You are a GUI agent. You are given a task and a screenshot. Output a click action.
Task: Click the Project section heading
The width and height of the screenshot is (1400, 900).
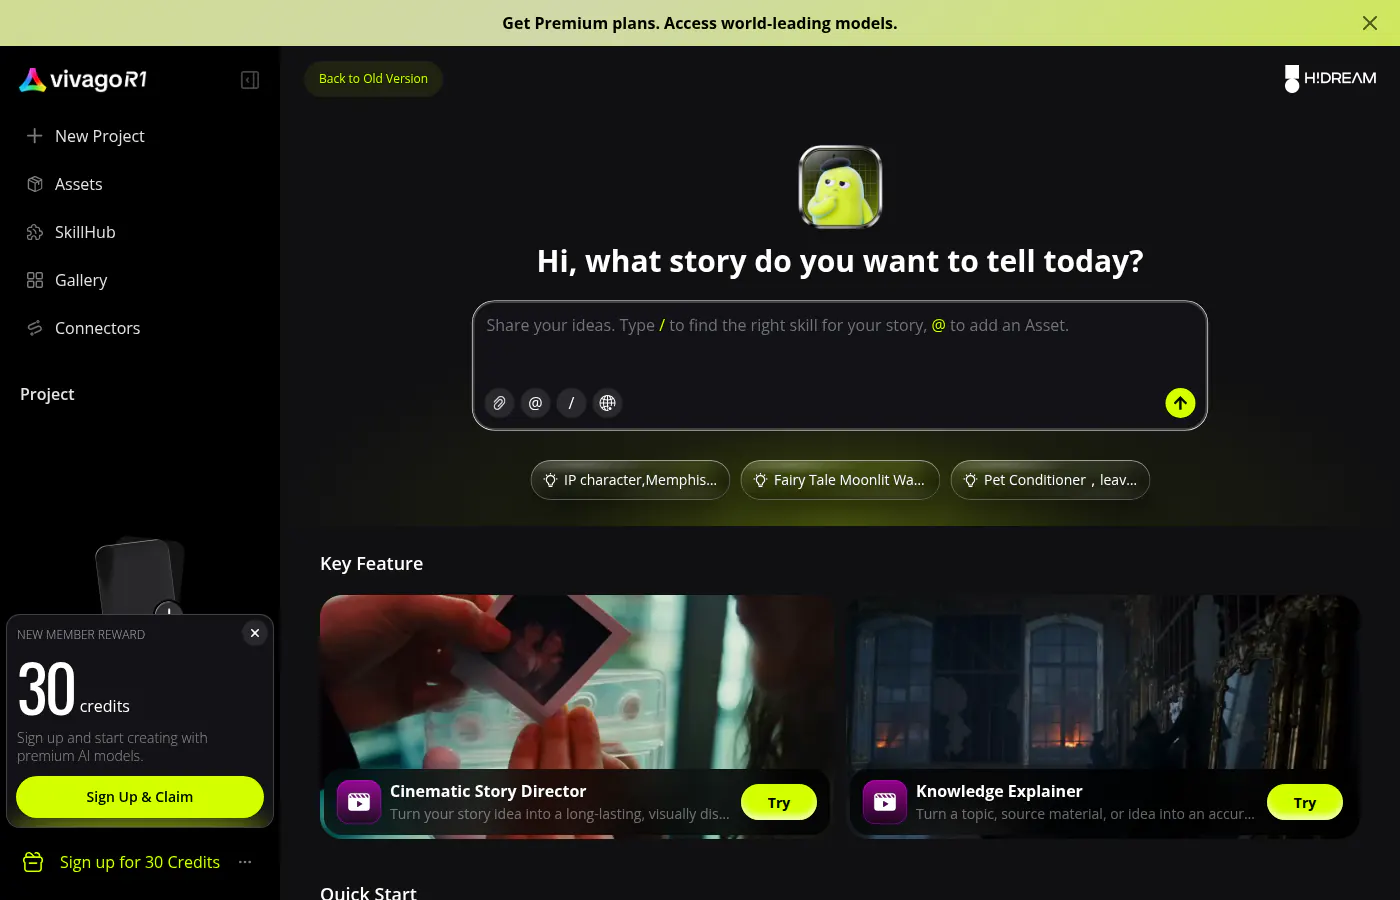[x=47, y=394]
